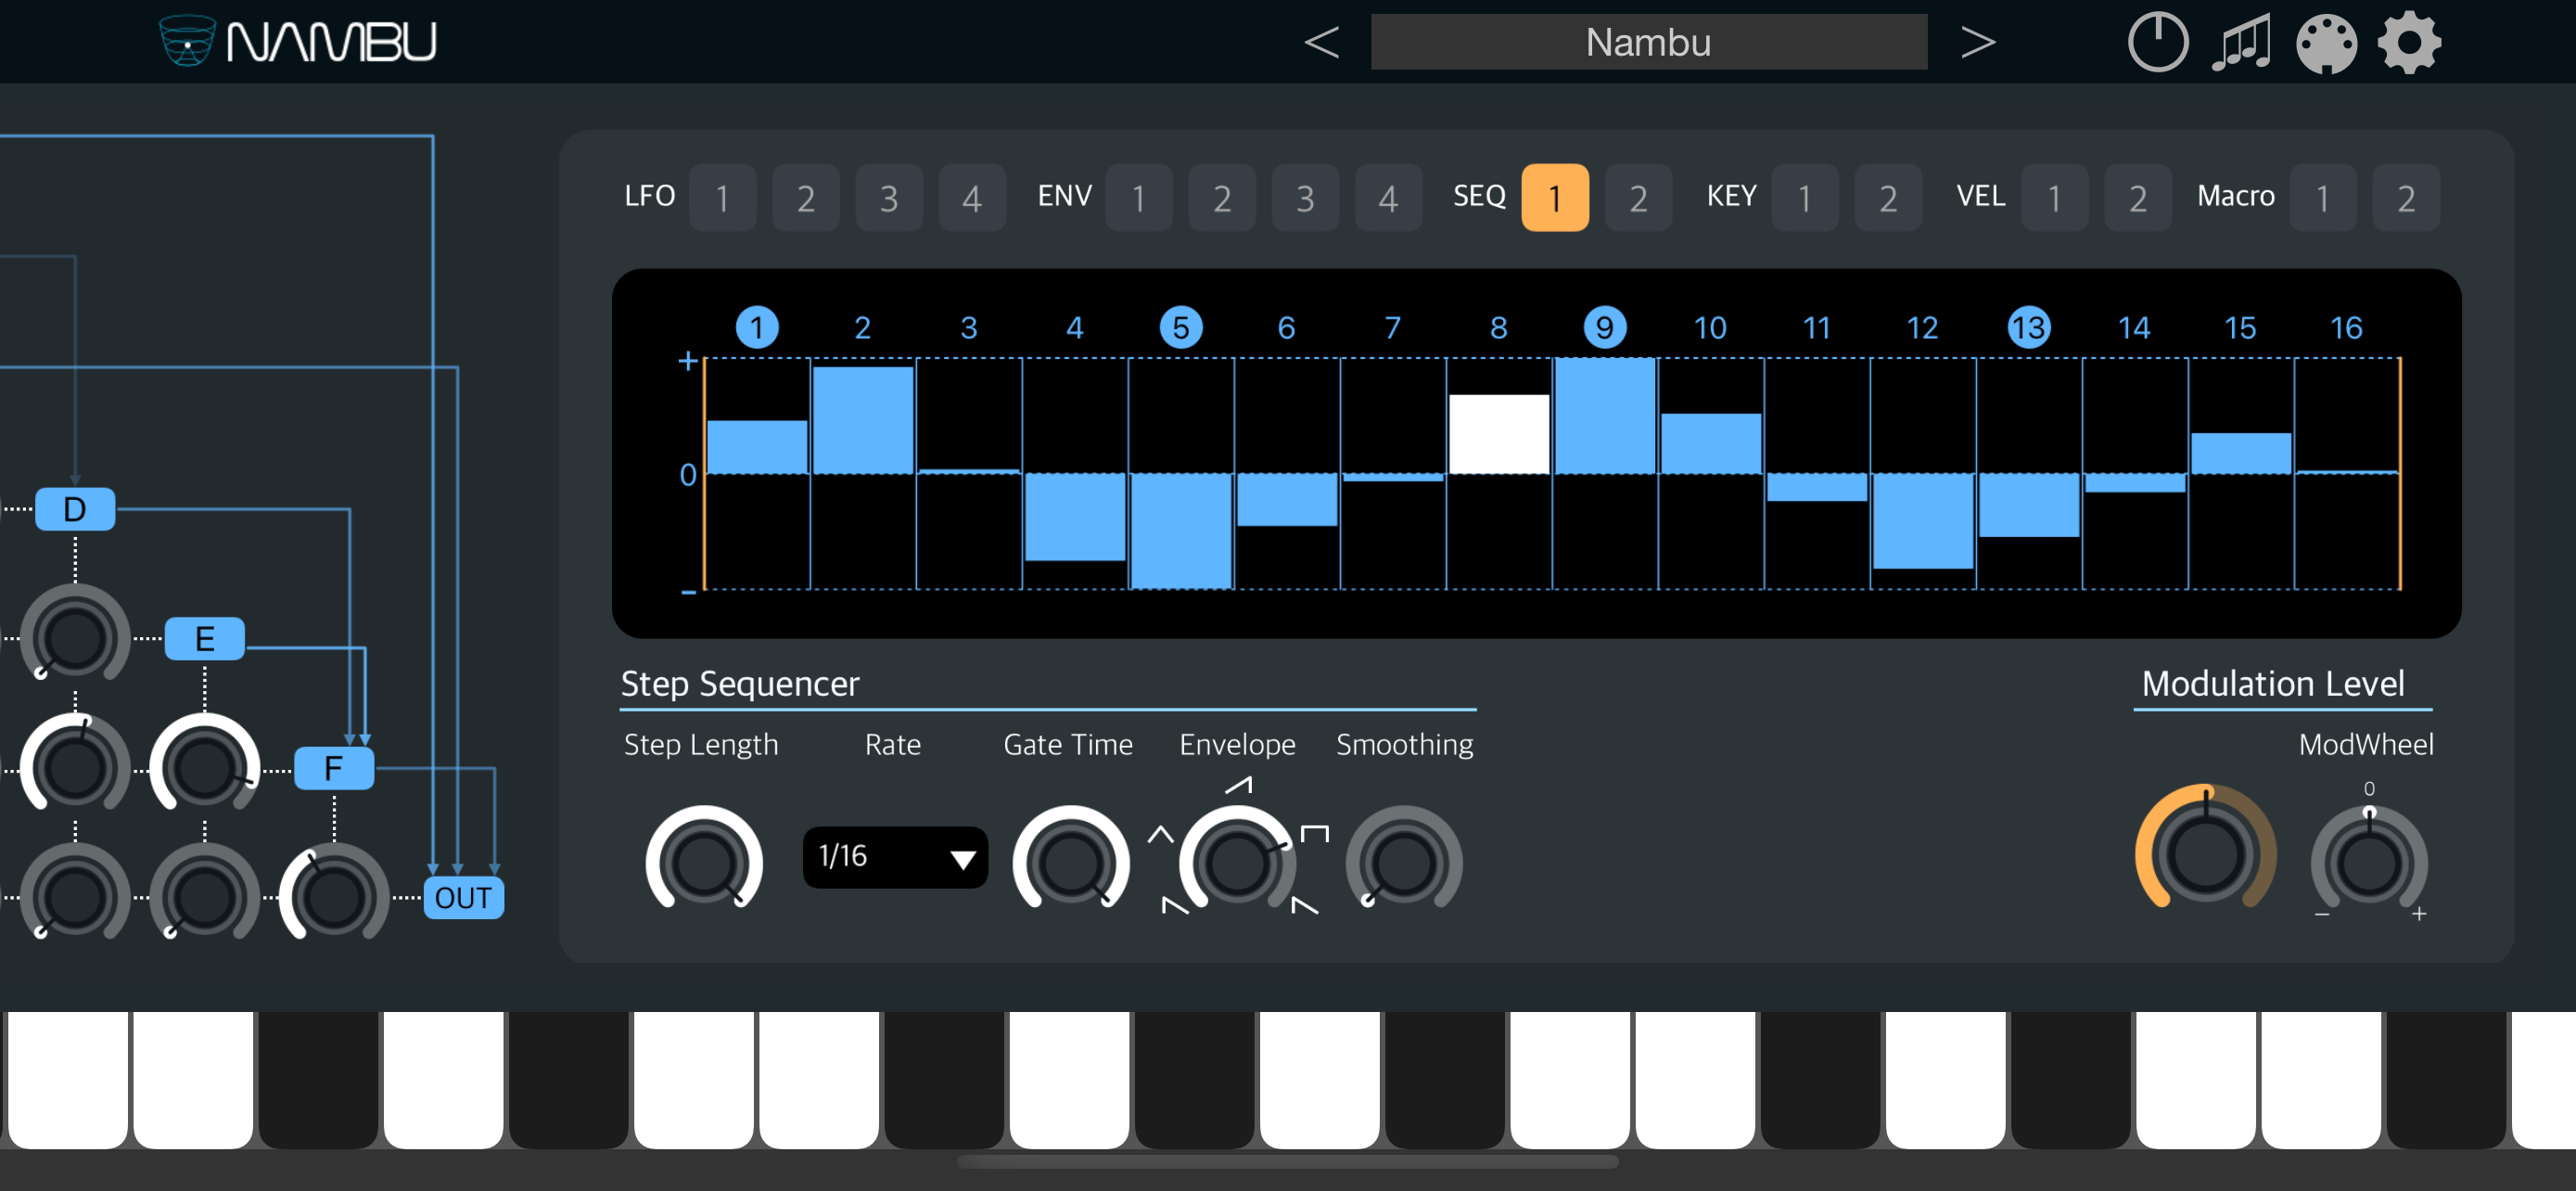This screenshot has height=1191, width=2576.
Task: Click the step 9 full positive bar
Action: (x=1604, y=416)
